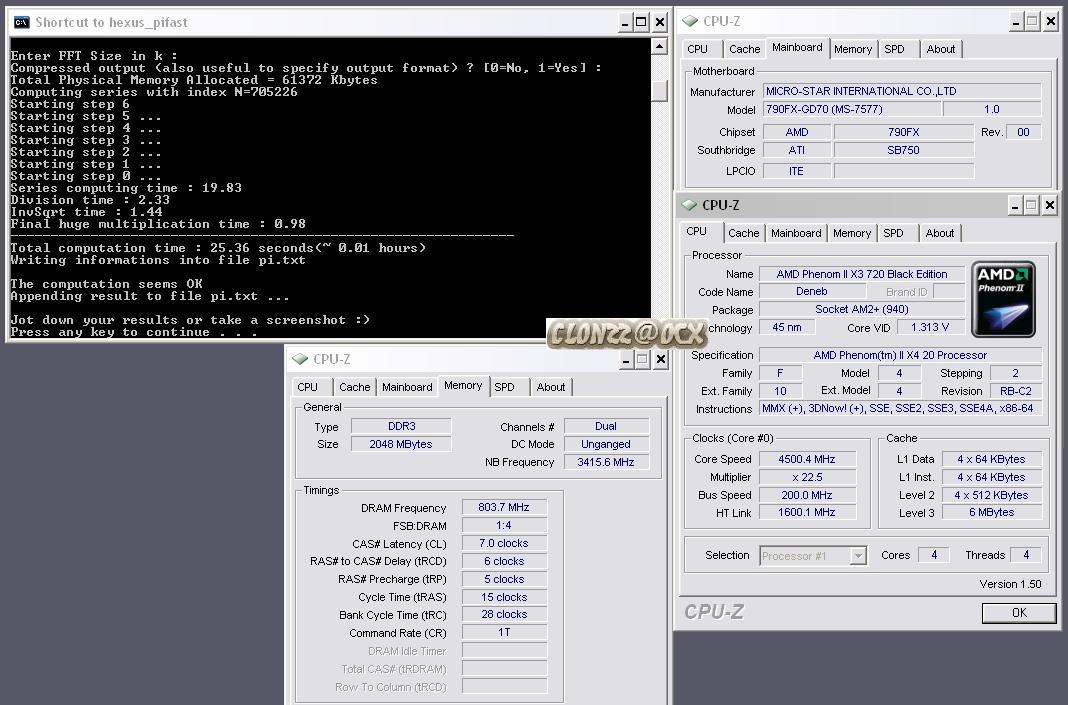The image size is (1068, 705).
Task: Click manufacturer MICRO-STAR INTERNATIONAL field
Action: click(902, 91)
